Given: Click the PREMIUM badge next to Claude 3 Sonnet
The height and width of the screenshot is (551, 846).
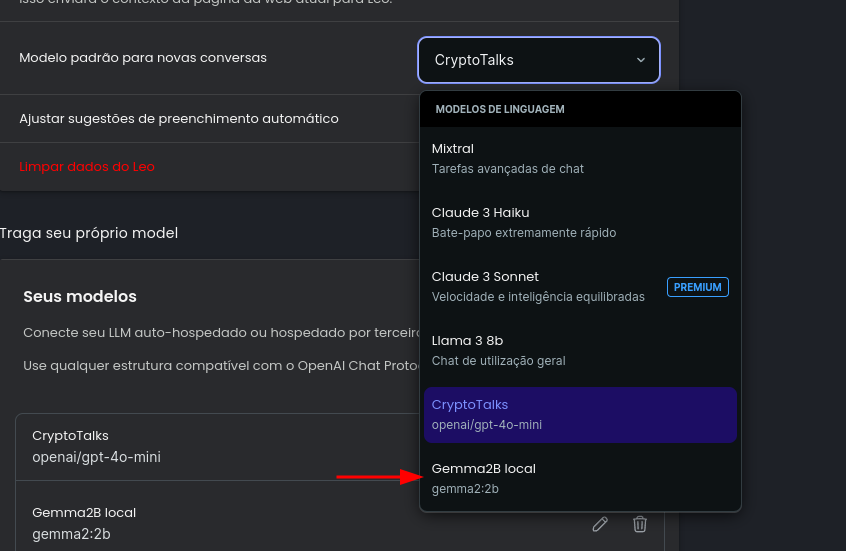Looking at the screenshot, I should 697,287.
